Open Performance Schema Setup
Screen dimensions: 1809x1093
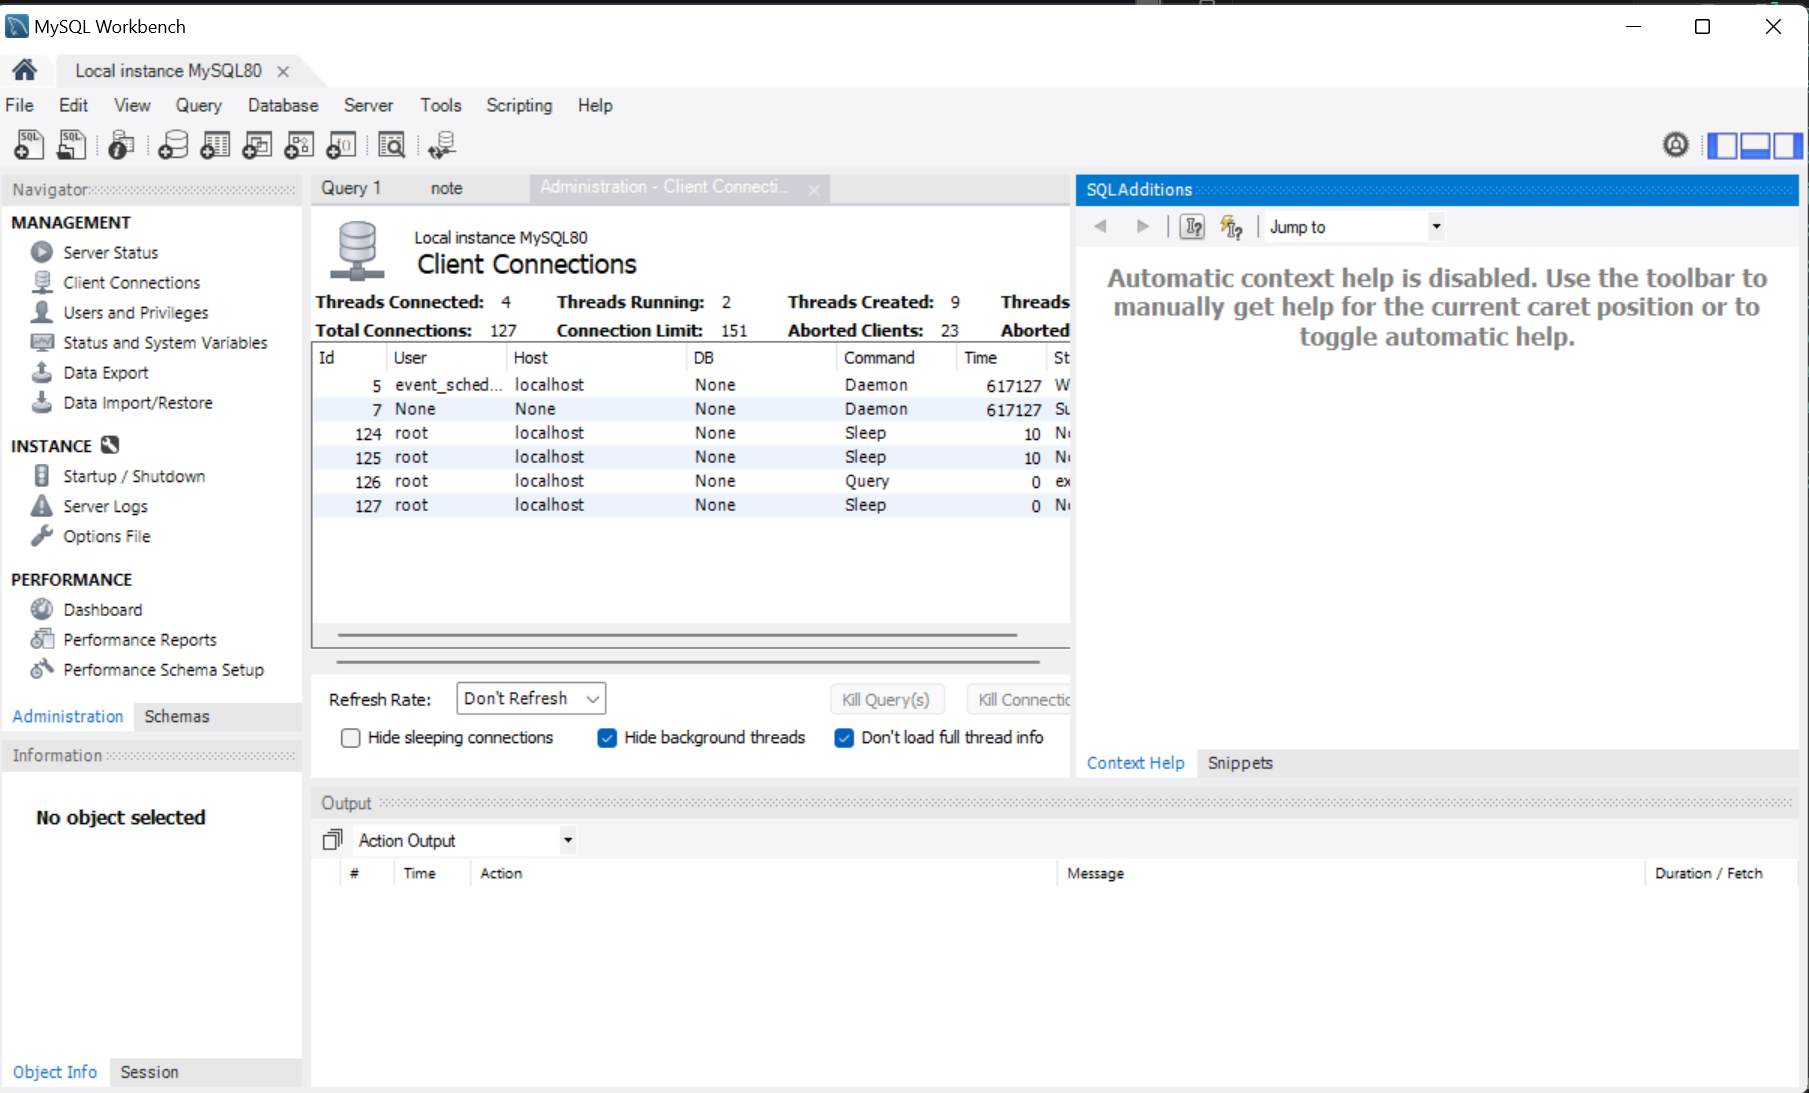[x=163, y=670]
